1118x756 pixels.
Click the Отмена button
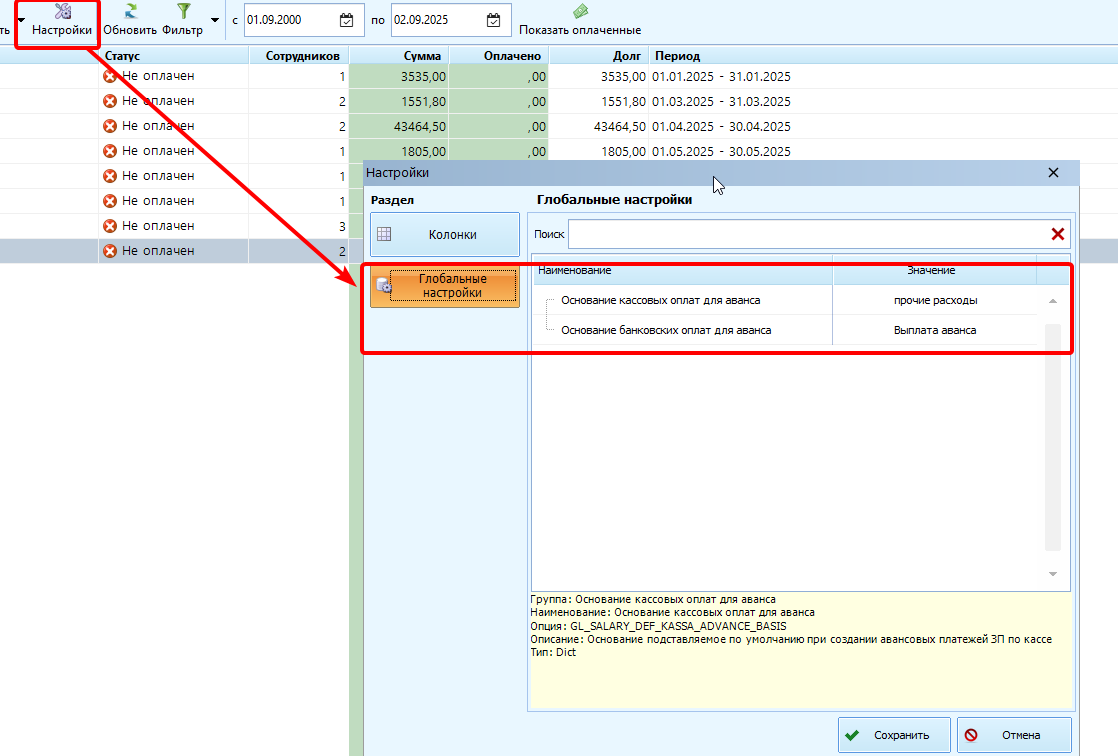[x=1014, y=735]
